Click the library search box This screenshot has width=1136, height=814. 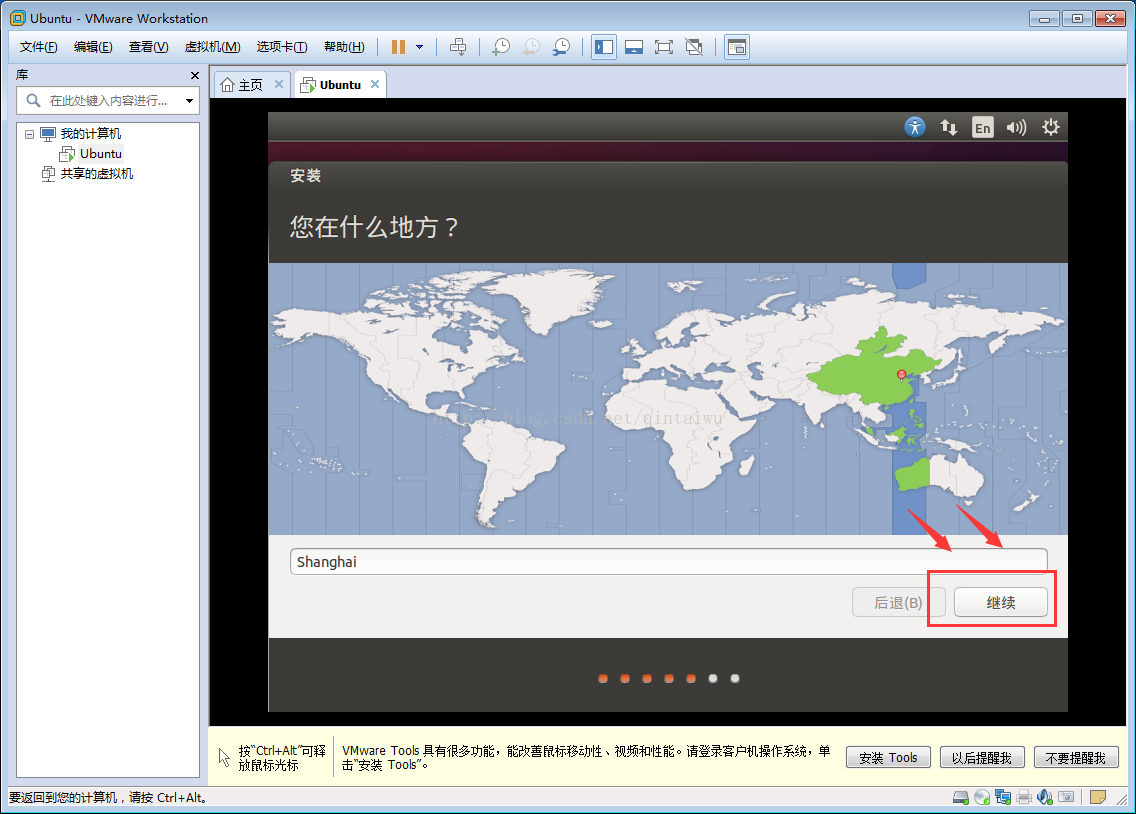pos(108,101)
